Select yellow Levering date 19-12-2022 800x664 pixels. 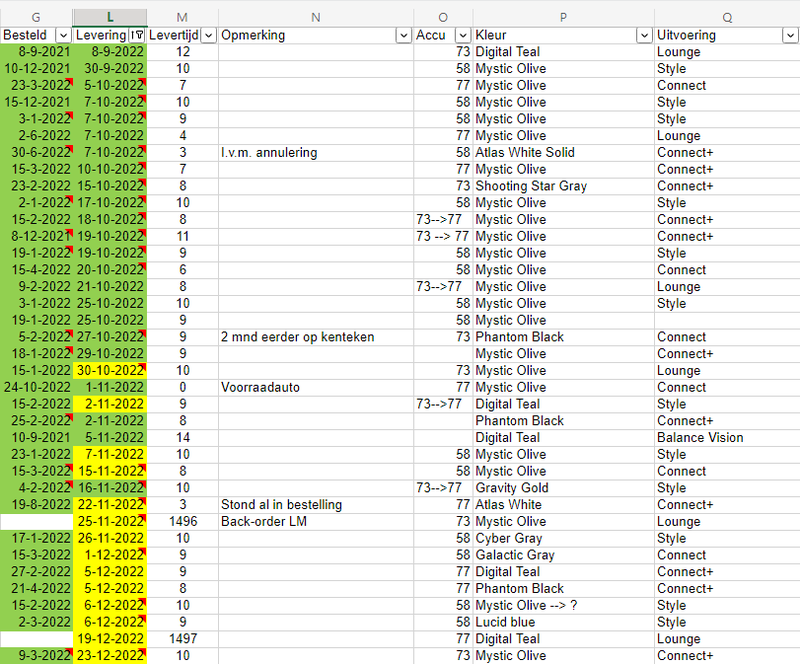[x=110, y=639]
